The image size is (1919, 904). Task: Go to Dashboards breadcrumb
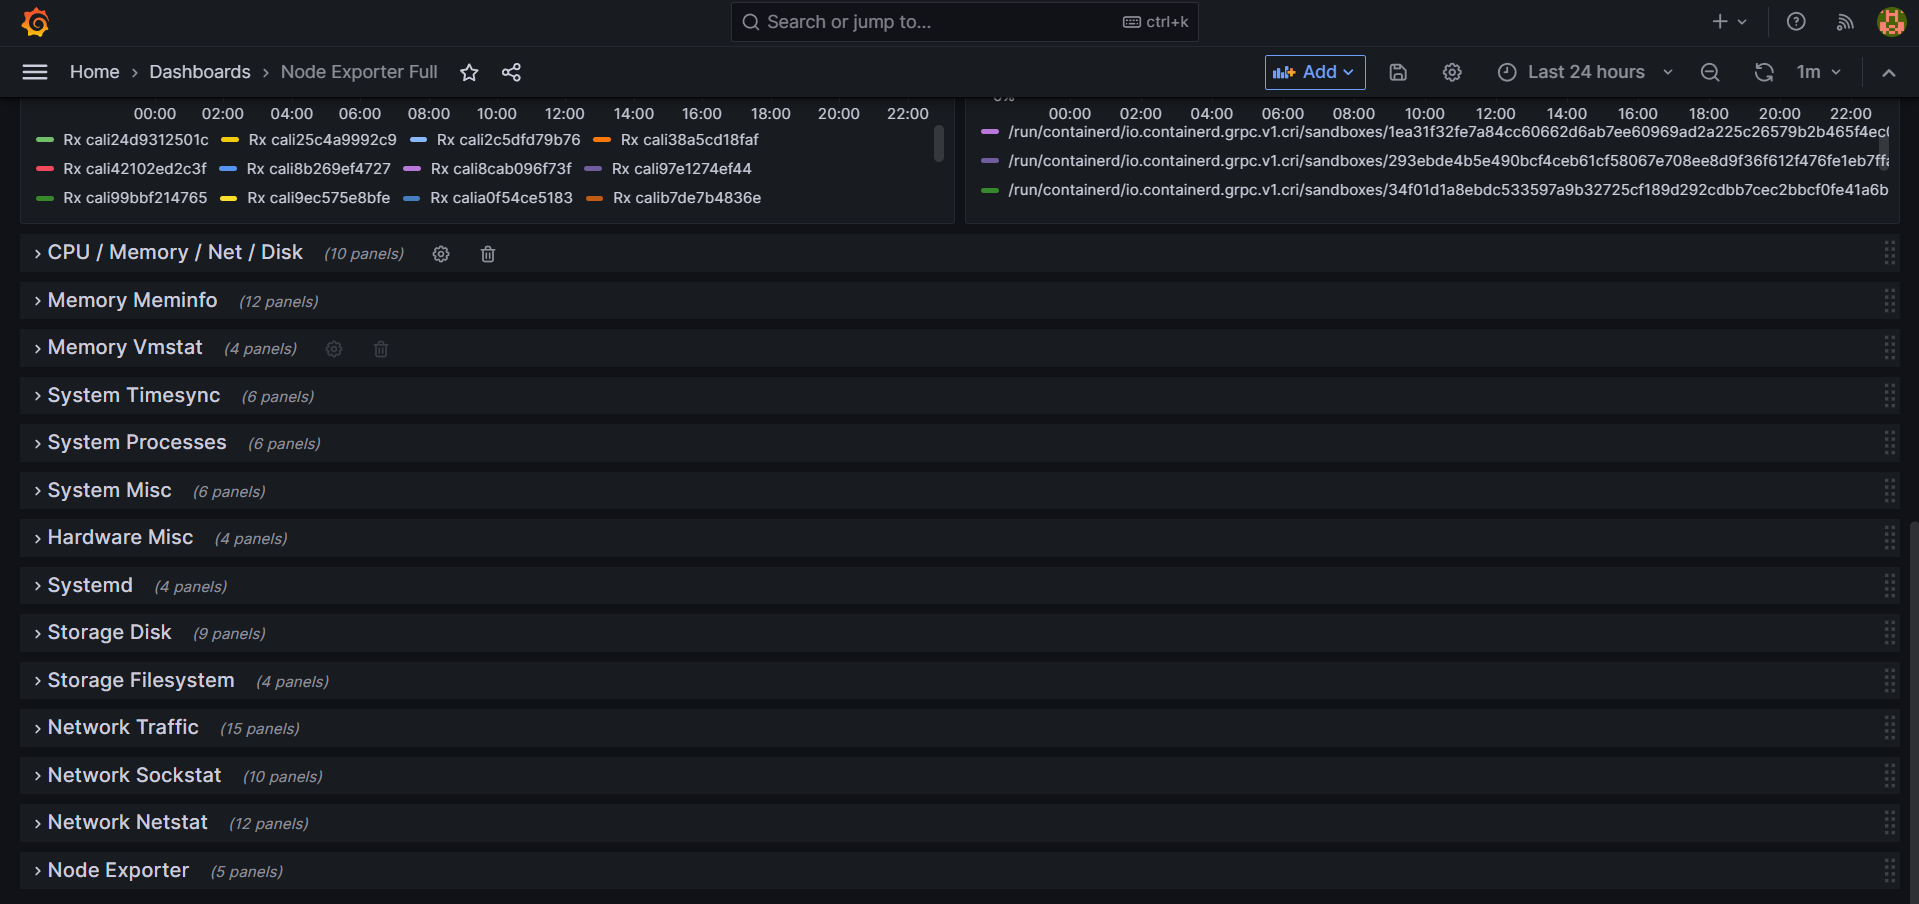point(200,72)
